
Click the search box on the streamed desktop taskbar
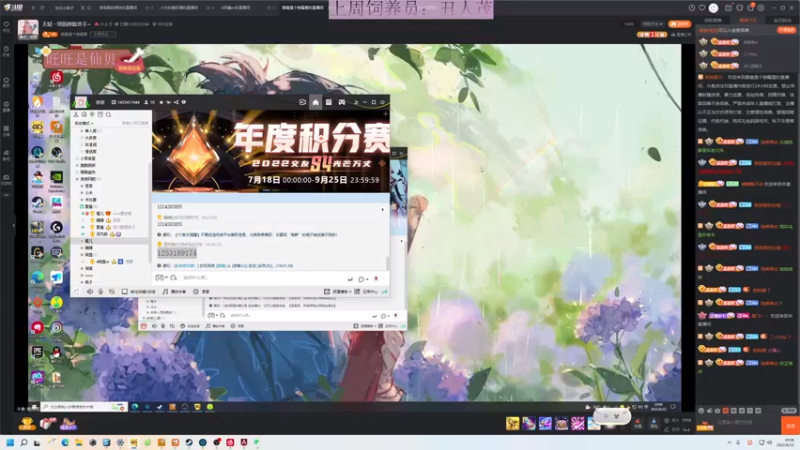84,407
